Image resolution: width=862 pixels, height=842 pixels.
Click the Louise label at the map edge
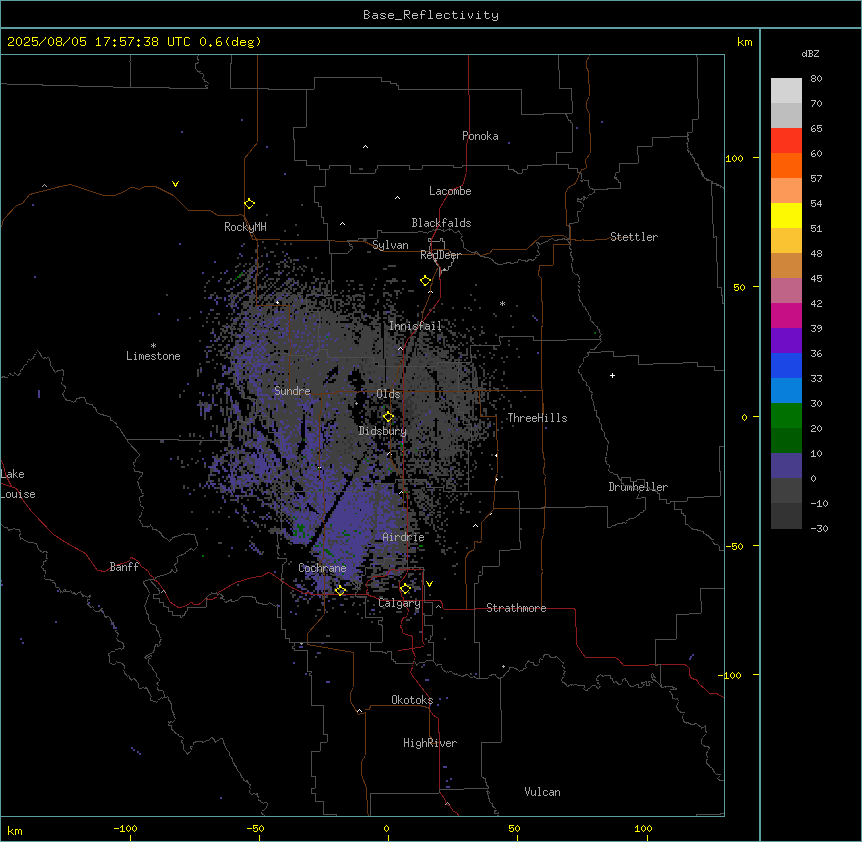pos(18,494)
